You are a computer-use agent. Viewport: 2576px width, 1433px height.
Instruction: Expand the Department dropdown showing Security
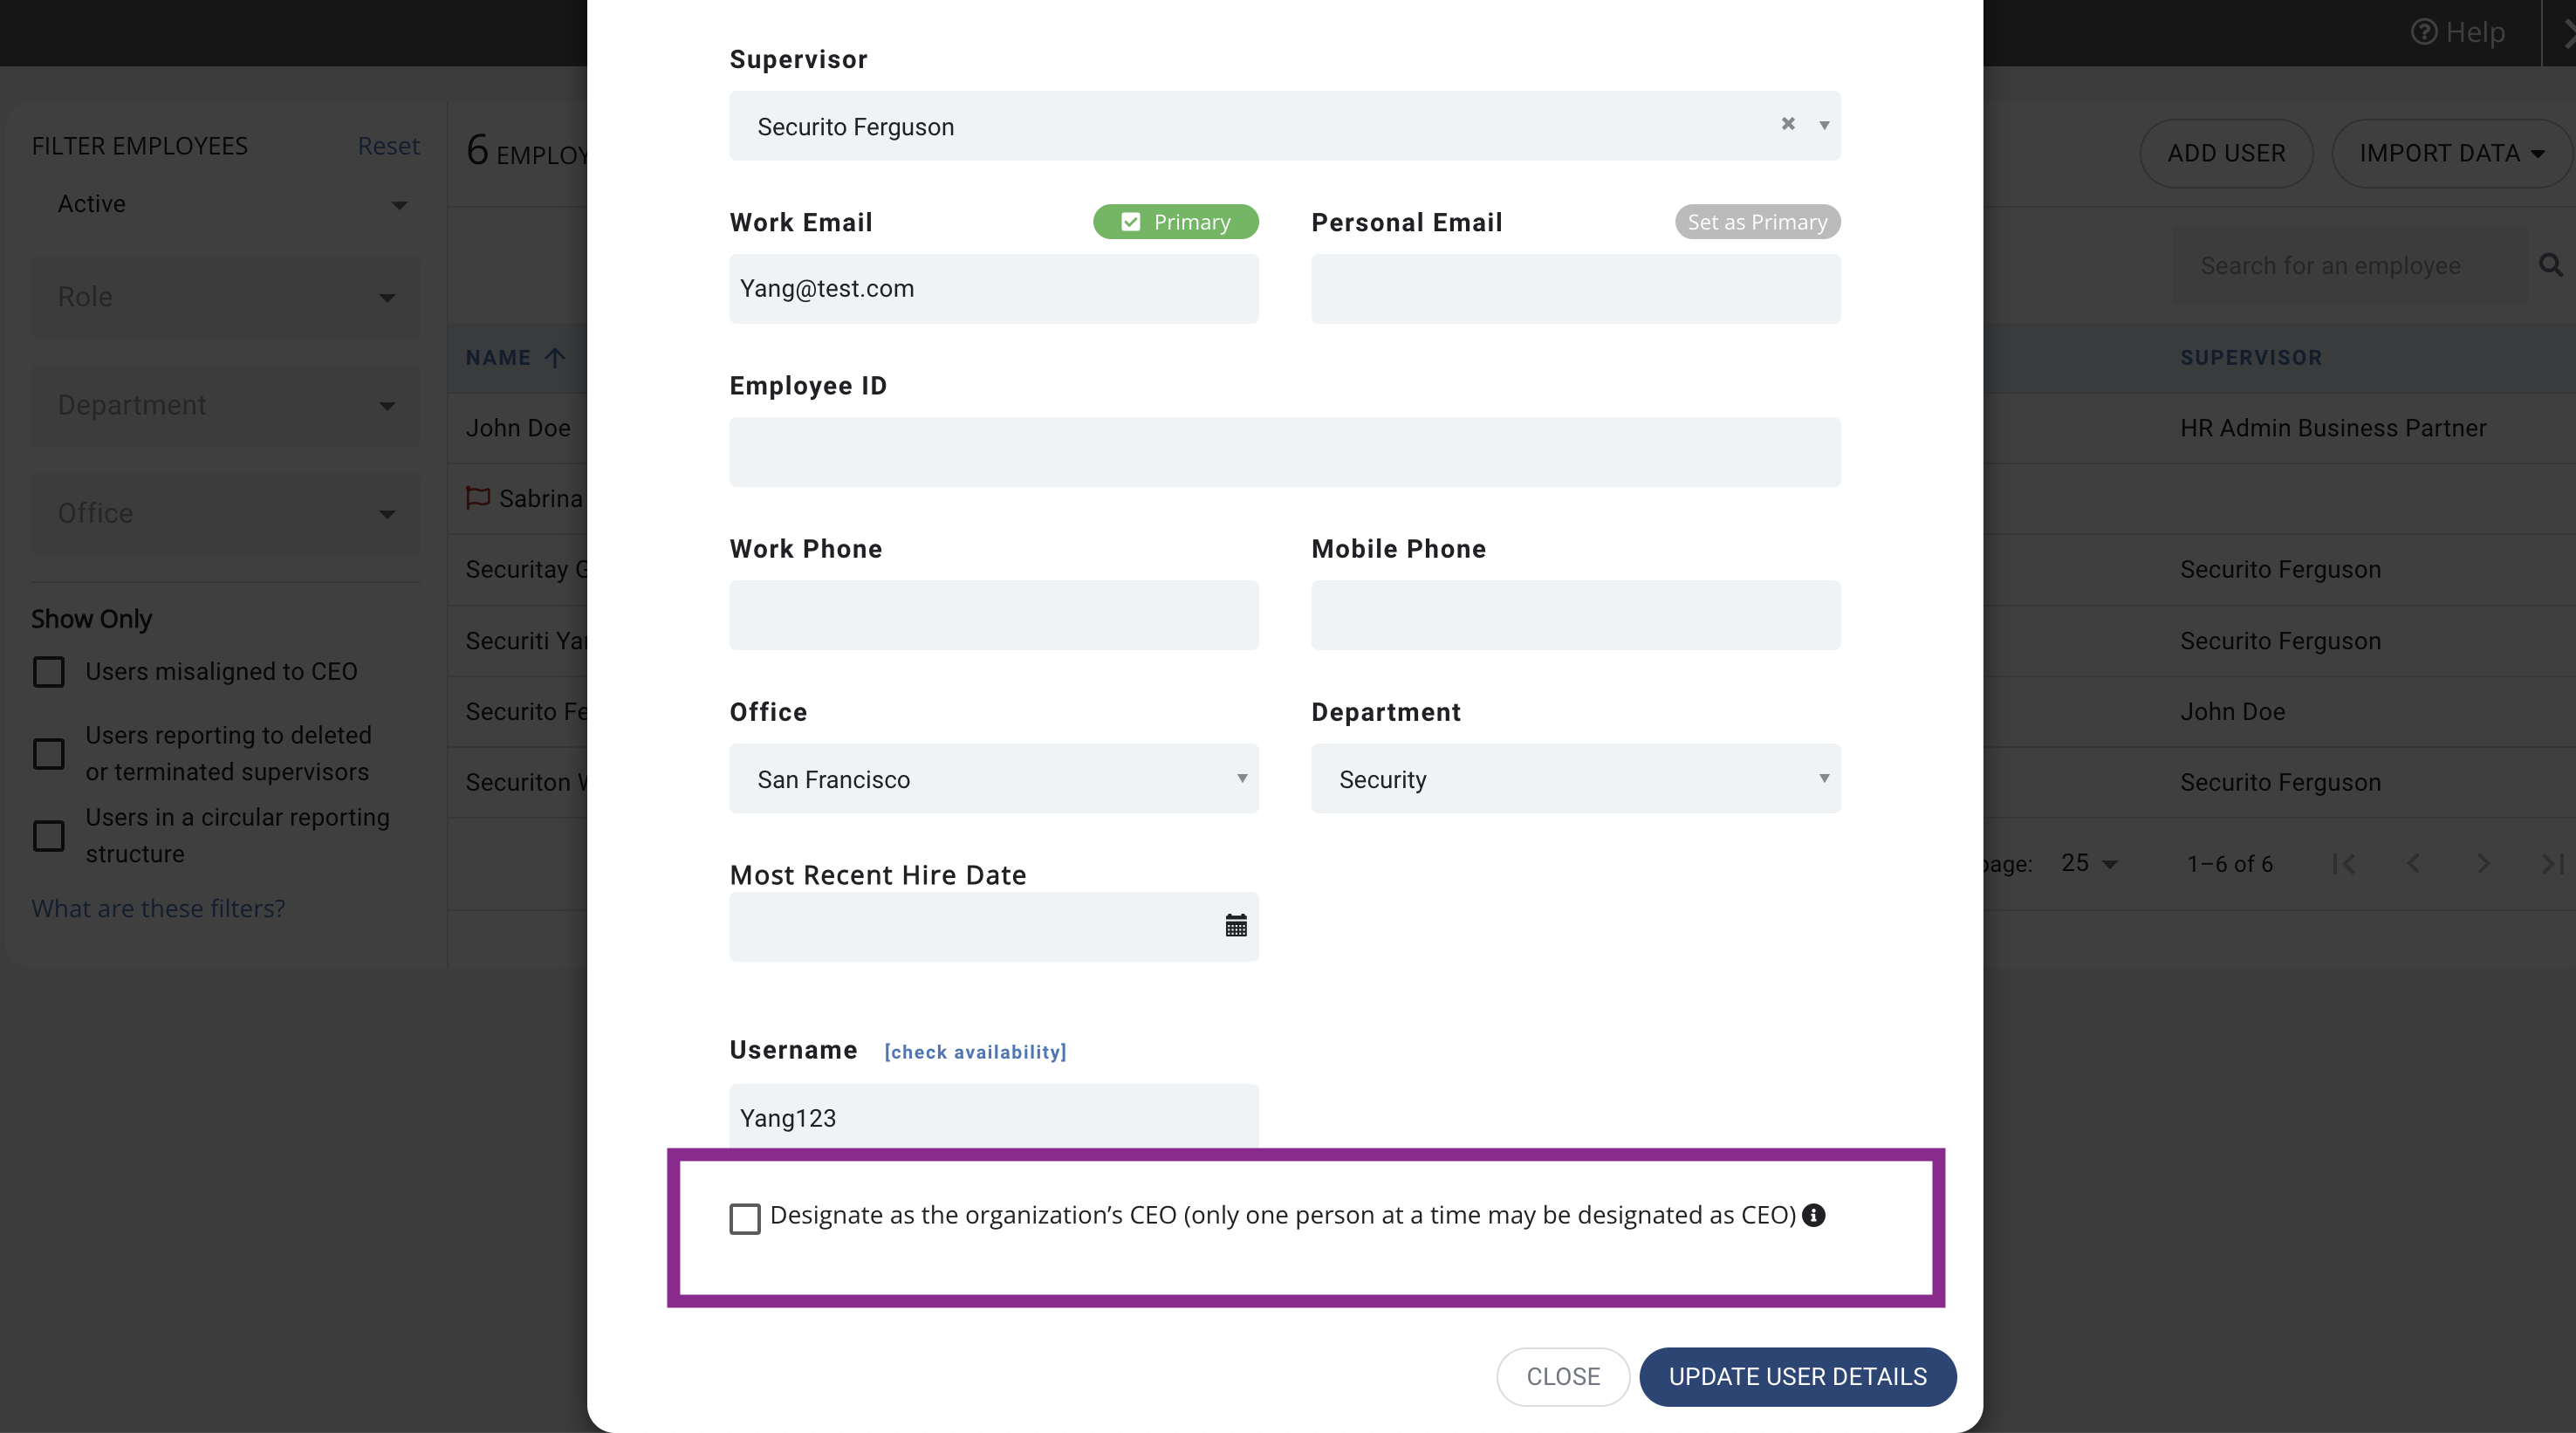point(1576,779)
